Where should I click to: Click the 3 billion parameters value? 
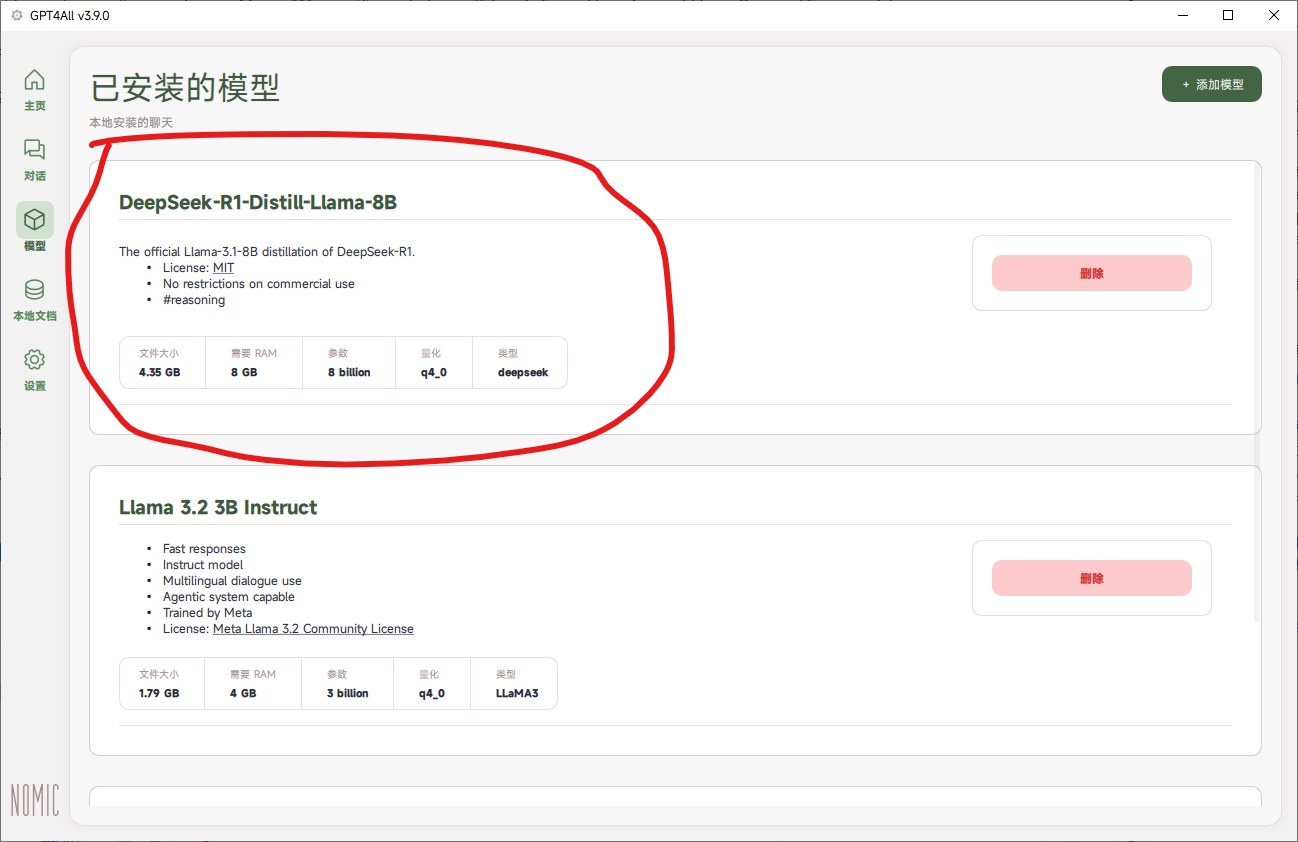348,693
